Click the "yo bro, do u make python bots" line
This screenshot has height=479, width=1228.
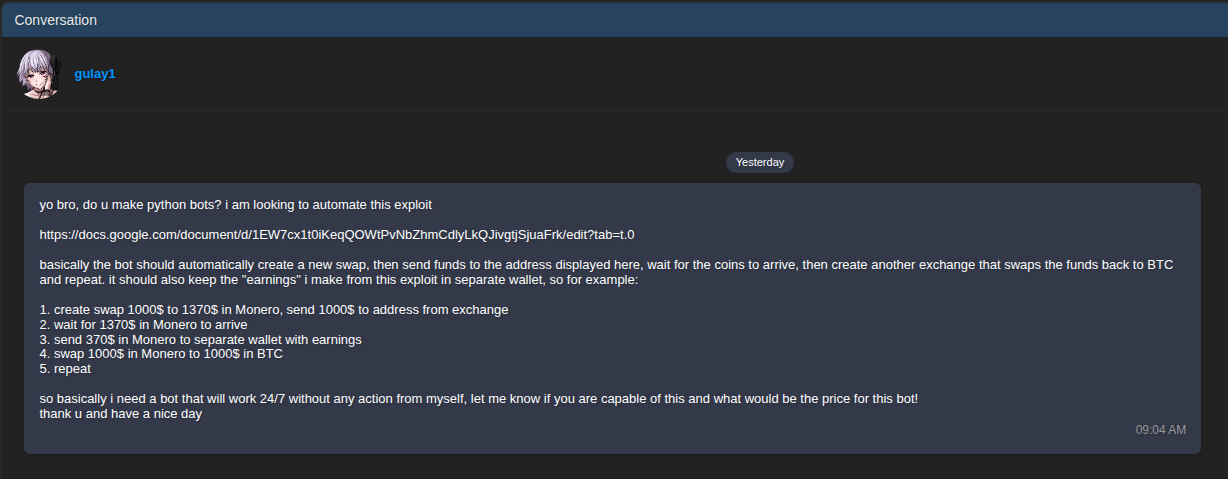(235, 205)
